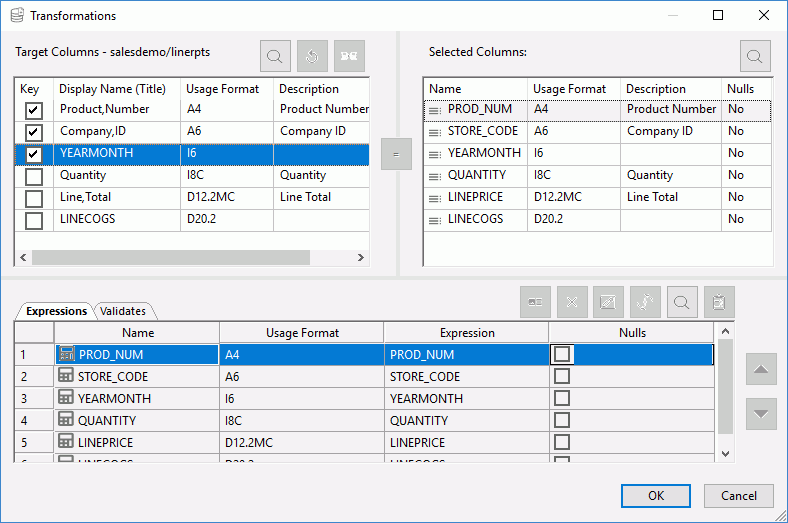Click the OK button
This screenshot has width=788, height=523.
(656, 496)
